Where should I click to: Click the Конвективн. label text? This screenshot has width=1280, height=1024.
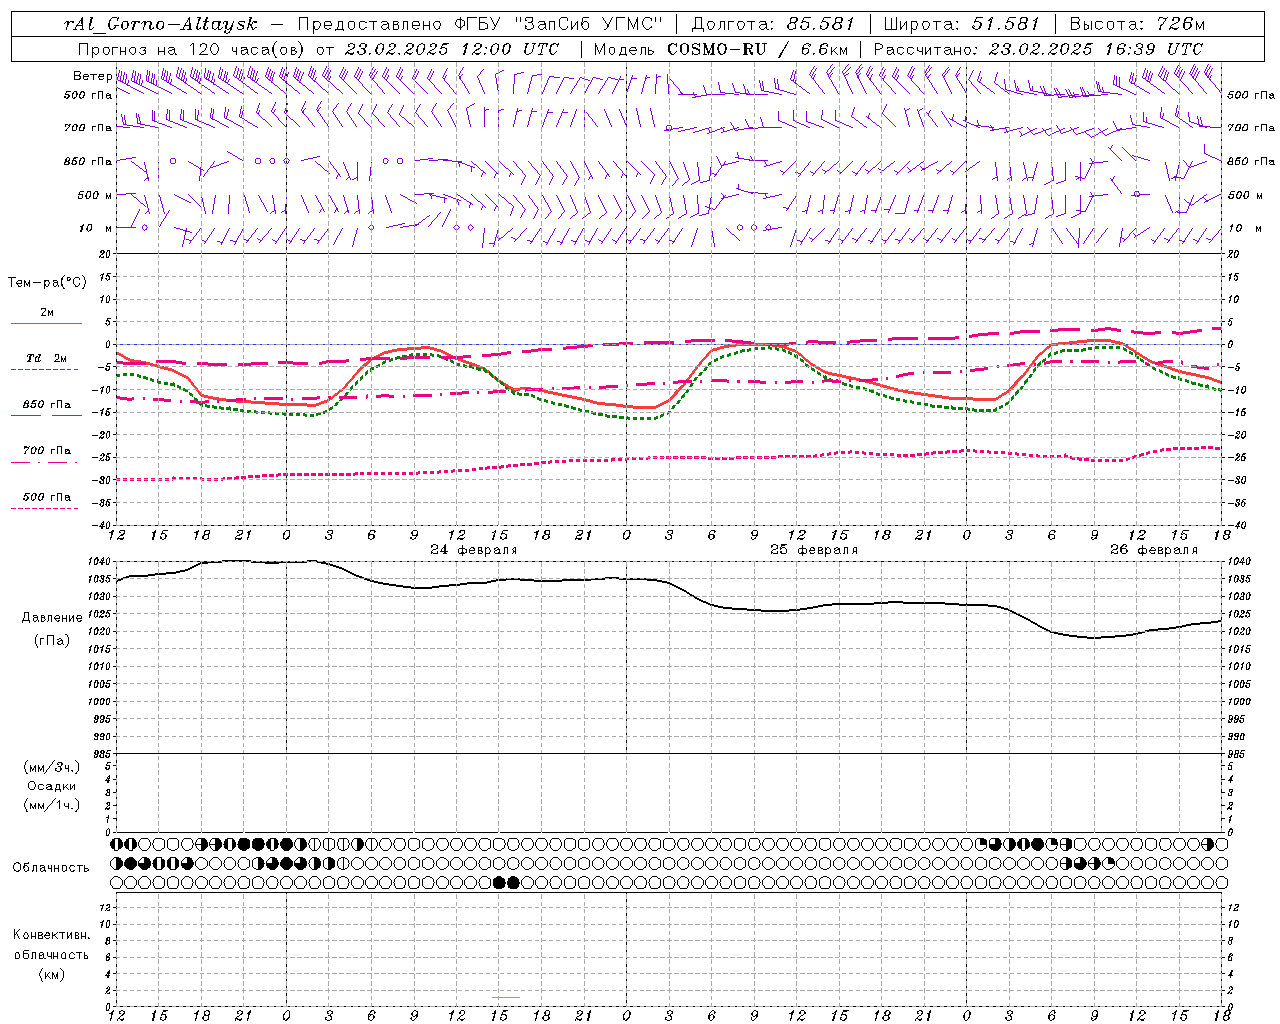(51, 935)
